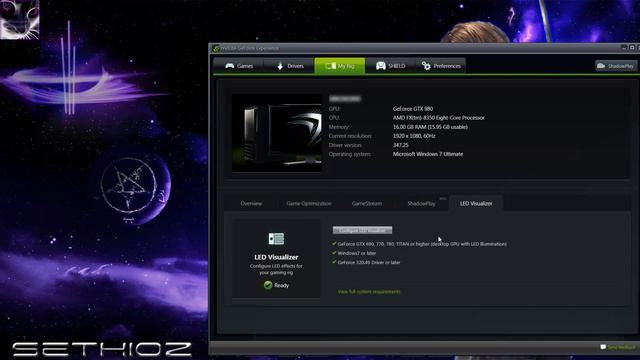Click the checkmark beside GeForce GTX 690 line
Screen dimensions: 640x360
[334, 244]
